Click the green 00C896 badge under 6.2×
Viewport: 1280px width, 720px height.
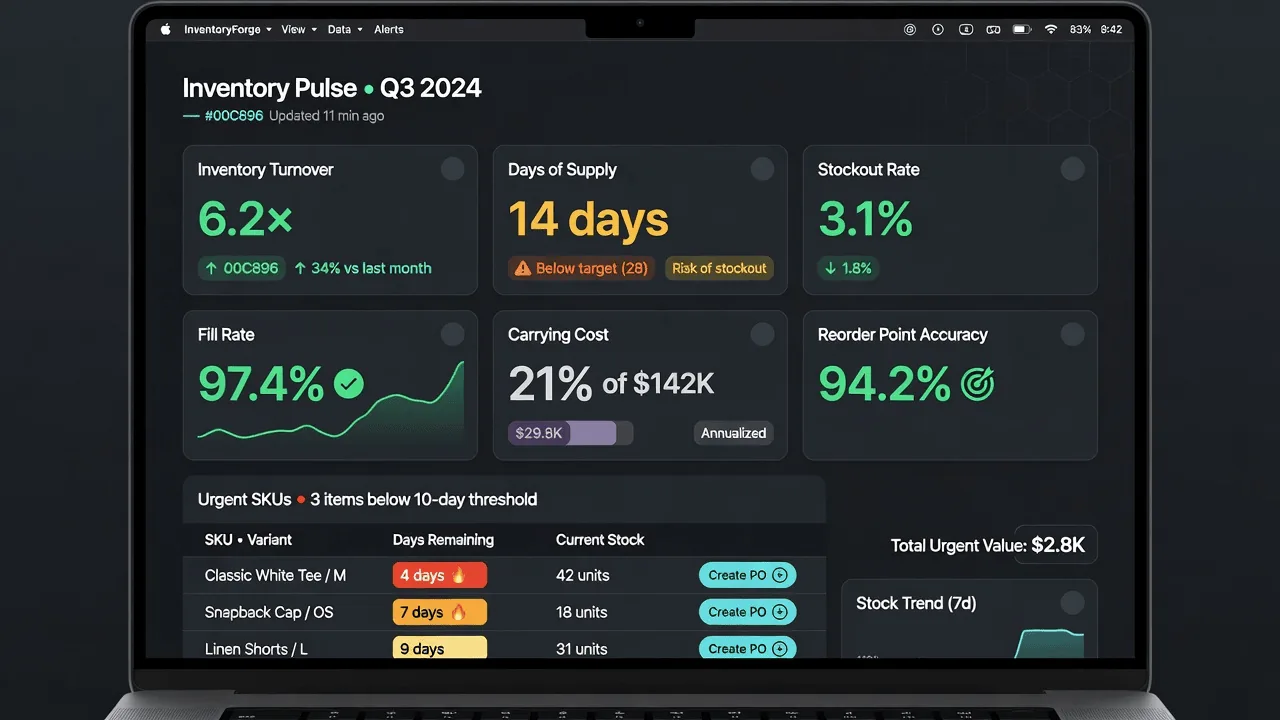click(242, 268)
